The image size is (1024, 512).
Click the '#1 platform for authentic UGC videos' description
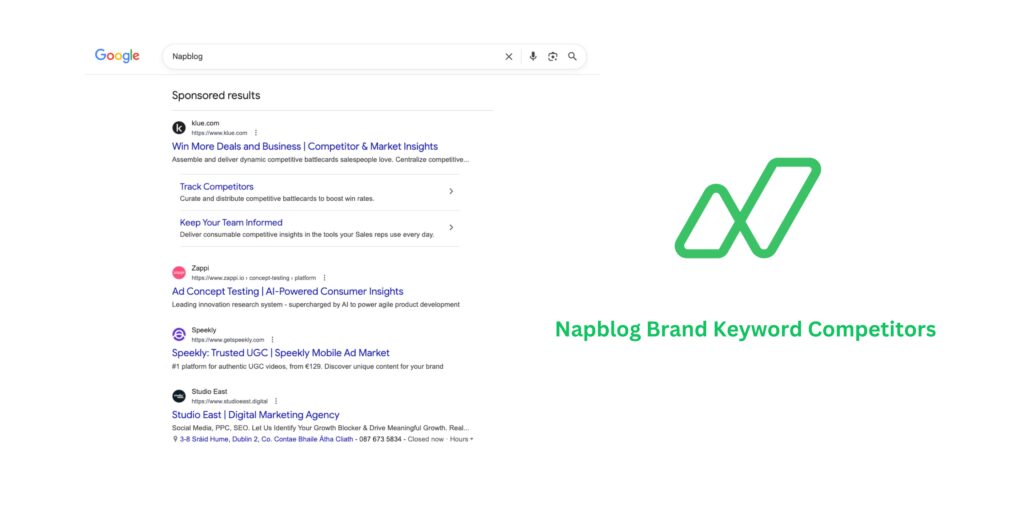click(308, 366)
